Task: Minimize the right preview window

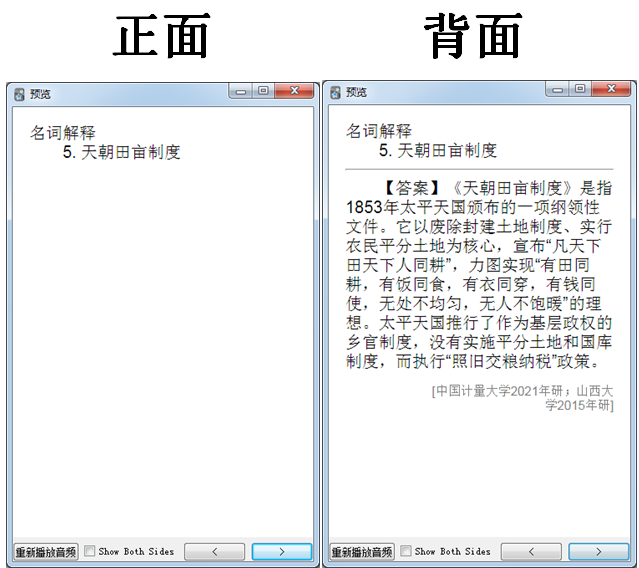Action: pos(557,89)
